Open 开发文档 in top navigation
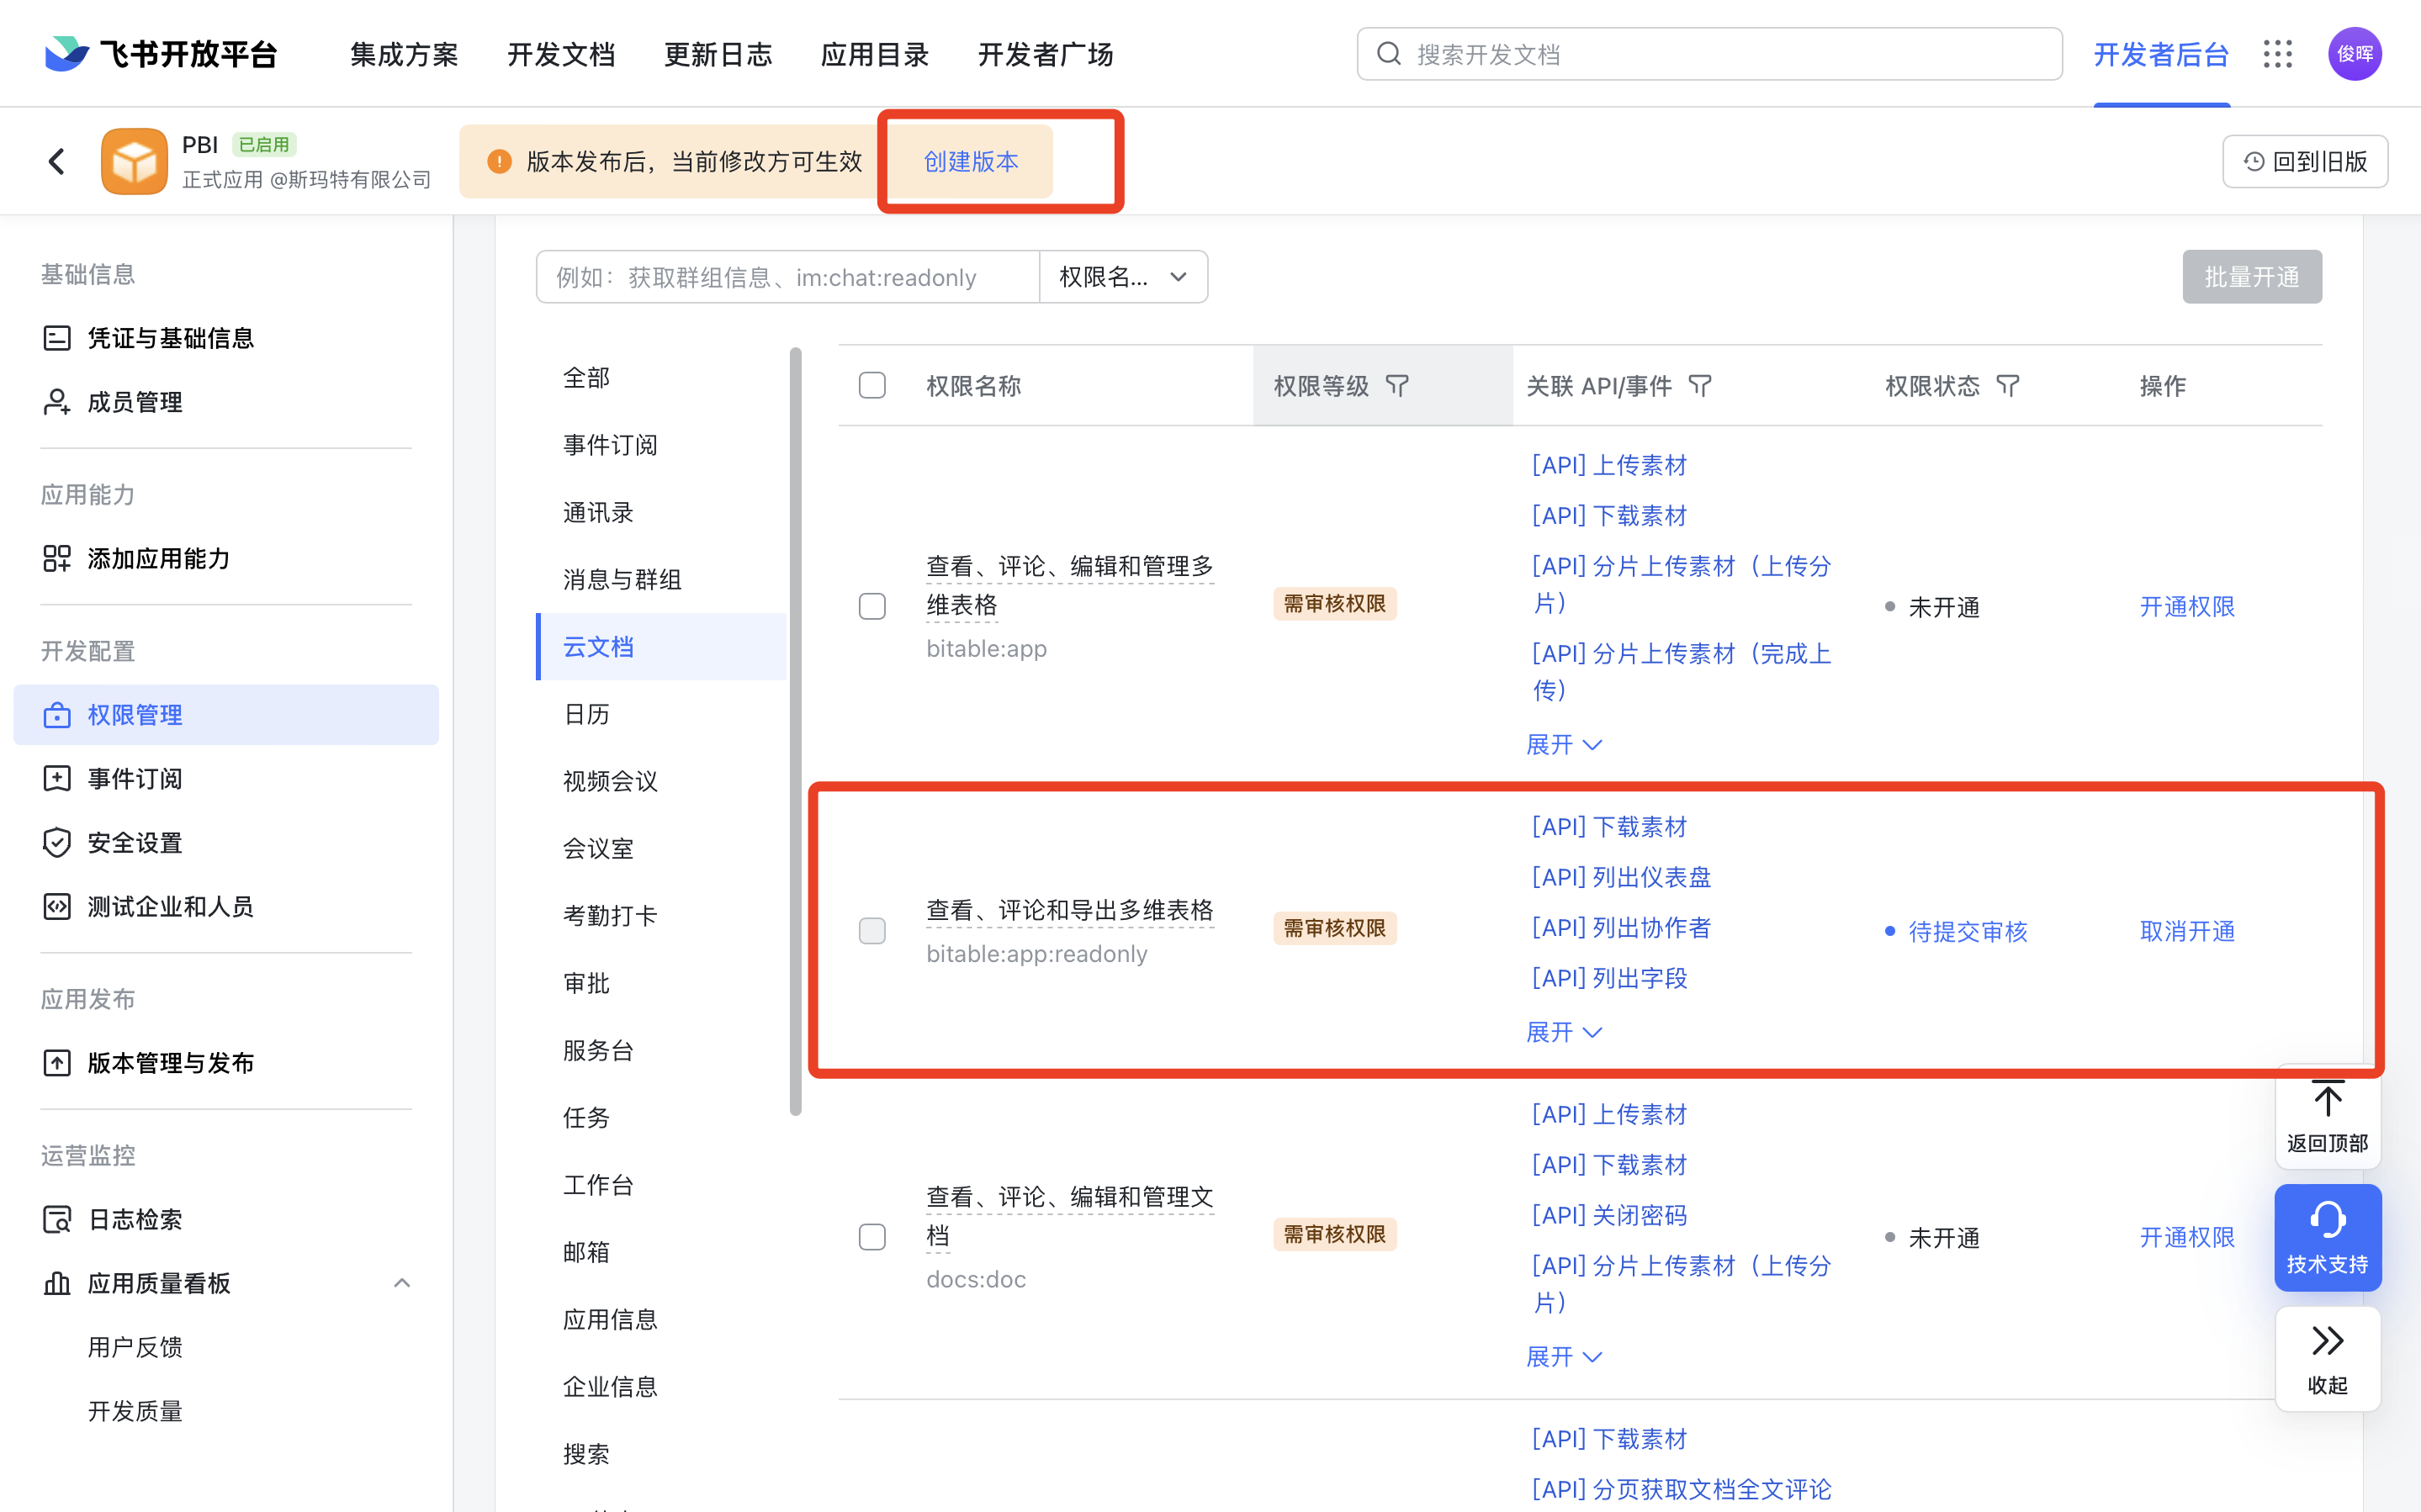 click(561, 54)
